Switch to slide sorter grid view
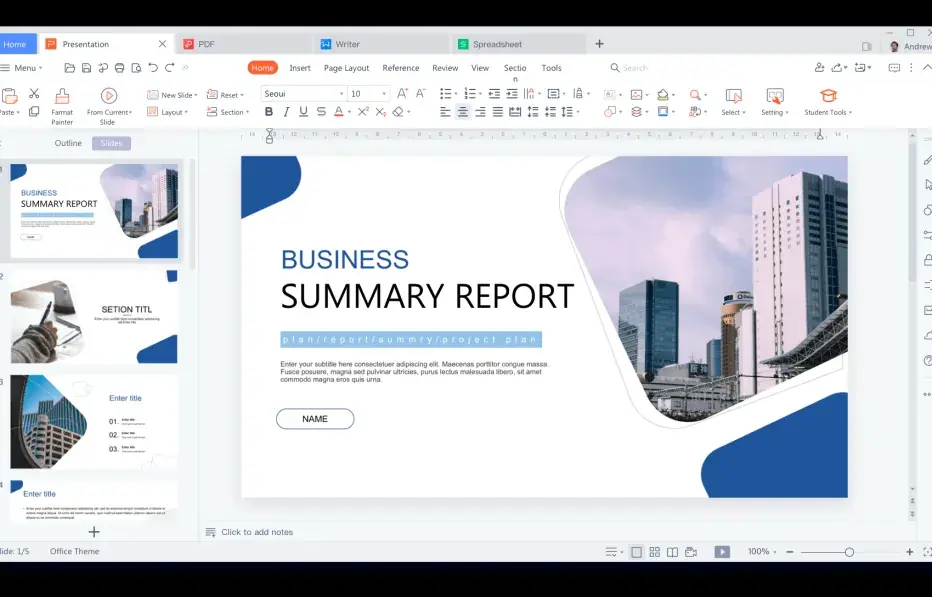The width and height of the screenshot is (932, 597). pyautogui.click(x=654, y=552)
